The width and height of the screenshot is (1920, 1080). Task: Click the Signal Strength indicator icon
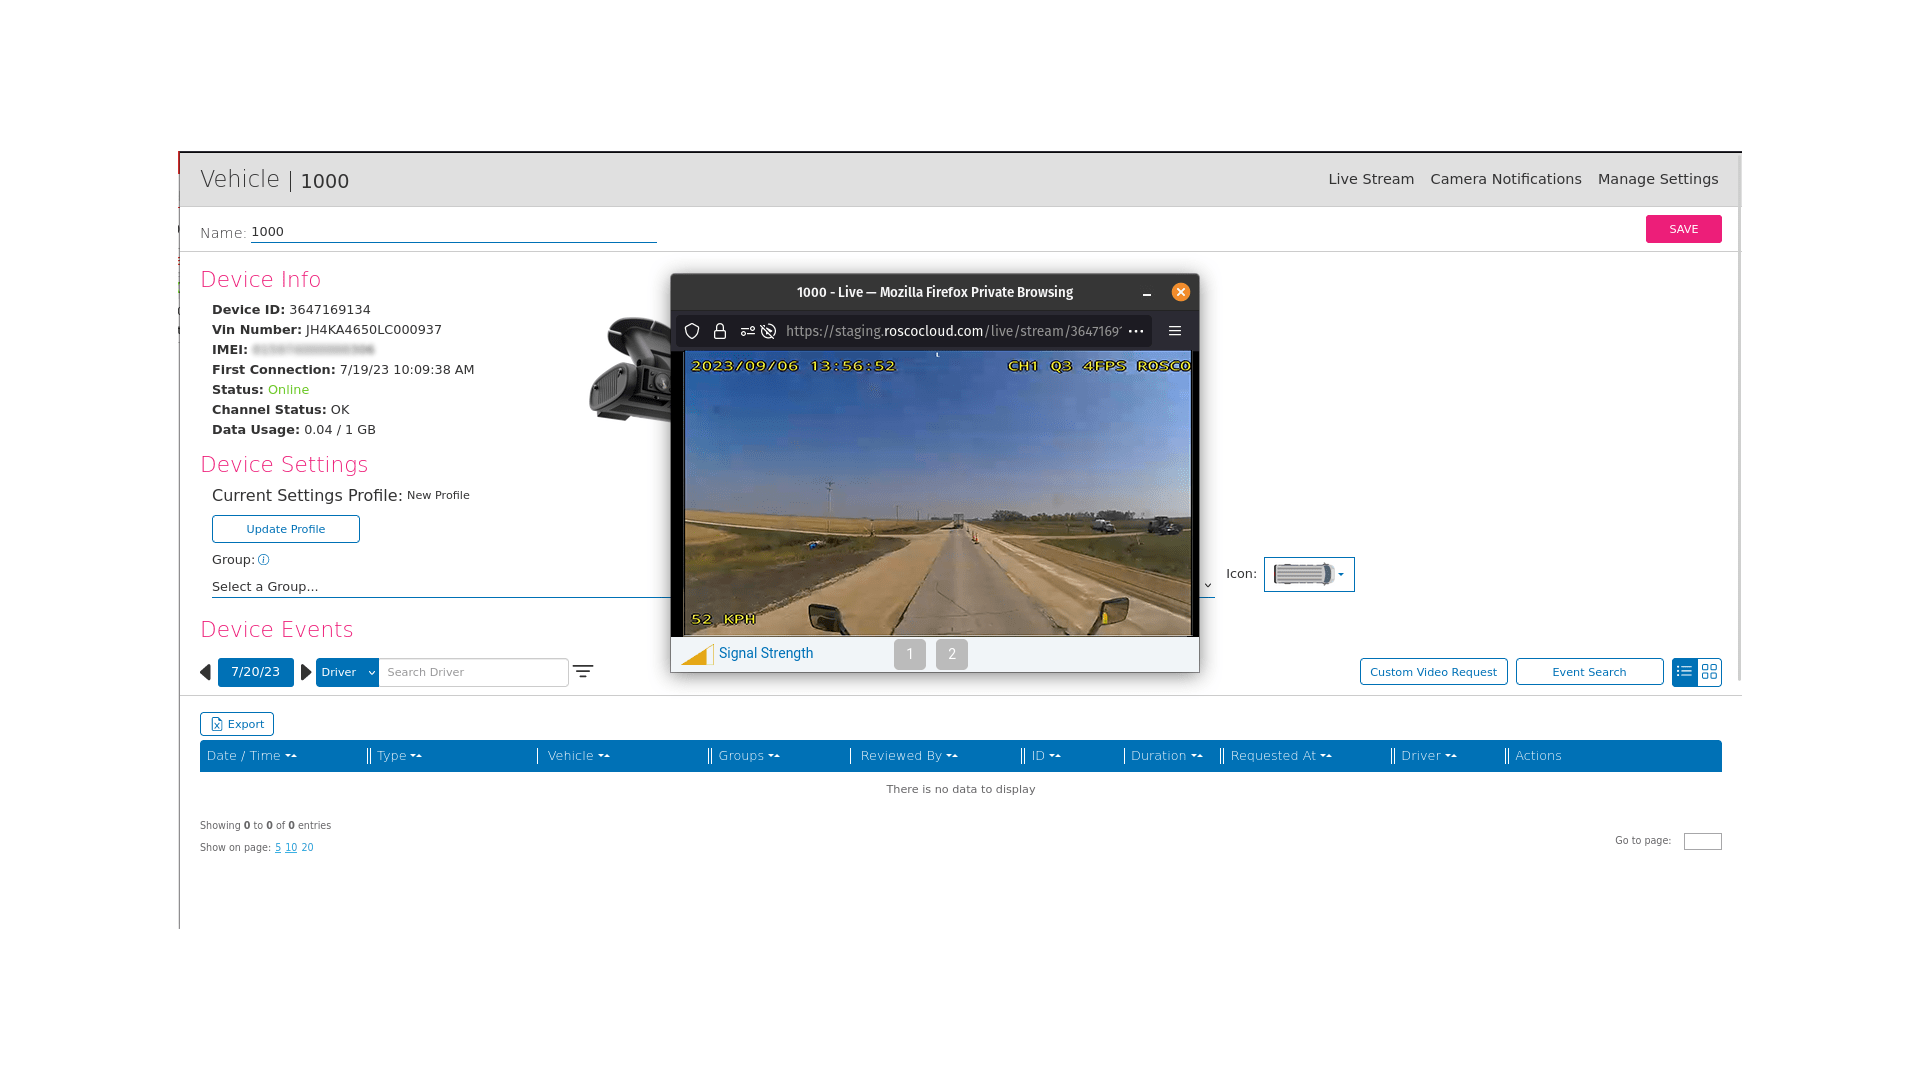696,655
